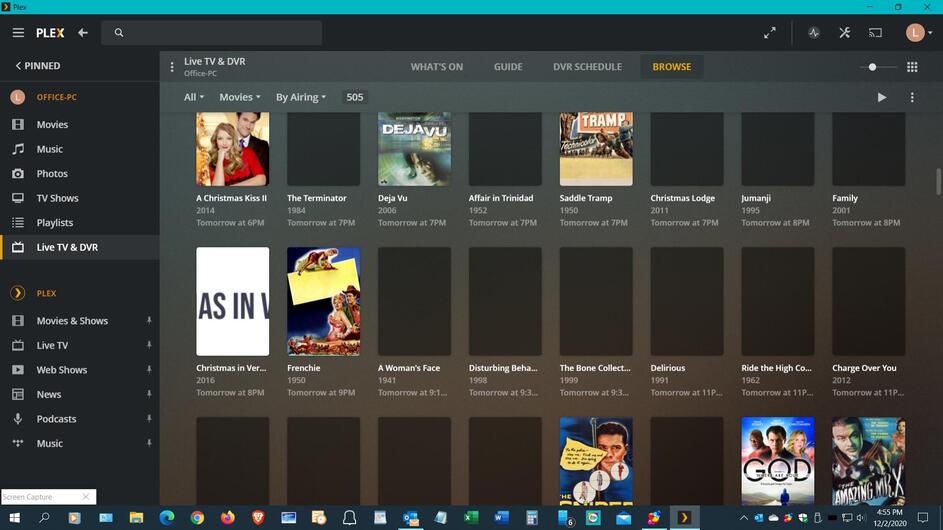The image size is (943, 530).
Task: Open the By Airing sort dropdown
Action: tap(300, 97)
